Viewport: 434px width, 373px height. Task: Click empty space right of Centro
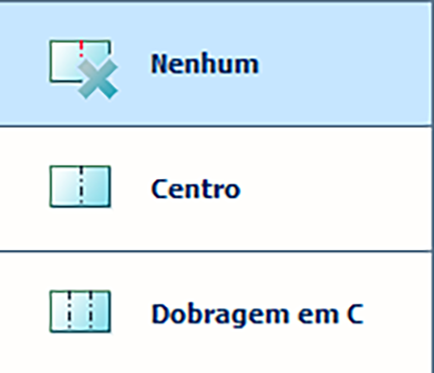coord(335,189)
